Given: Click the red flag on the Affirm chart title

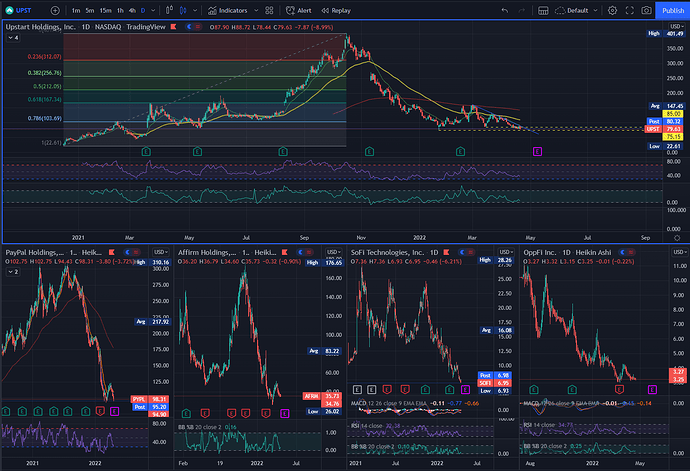Looking at the screenshot, I should [x=285, y=252].
